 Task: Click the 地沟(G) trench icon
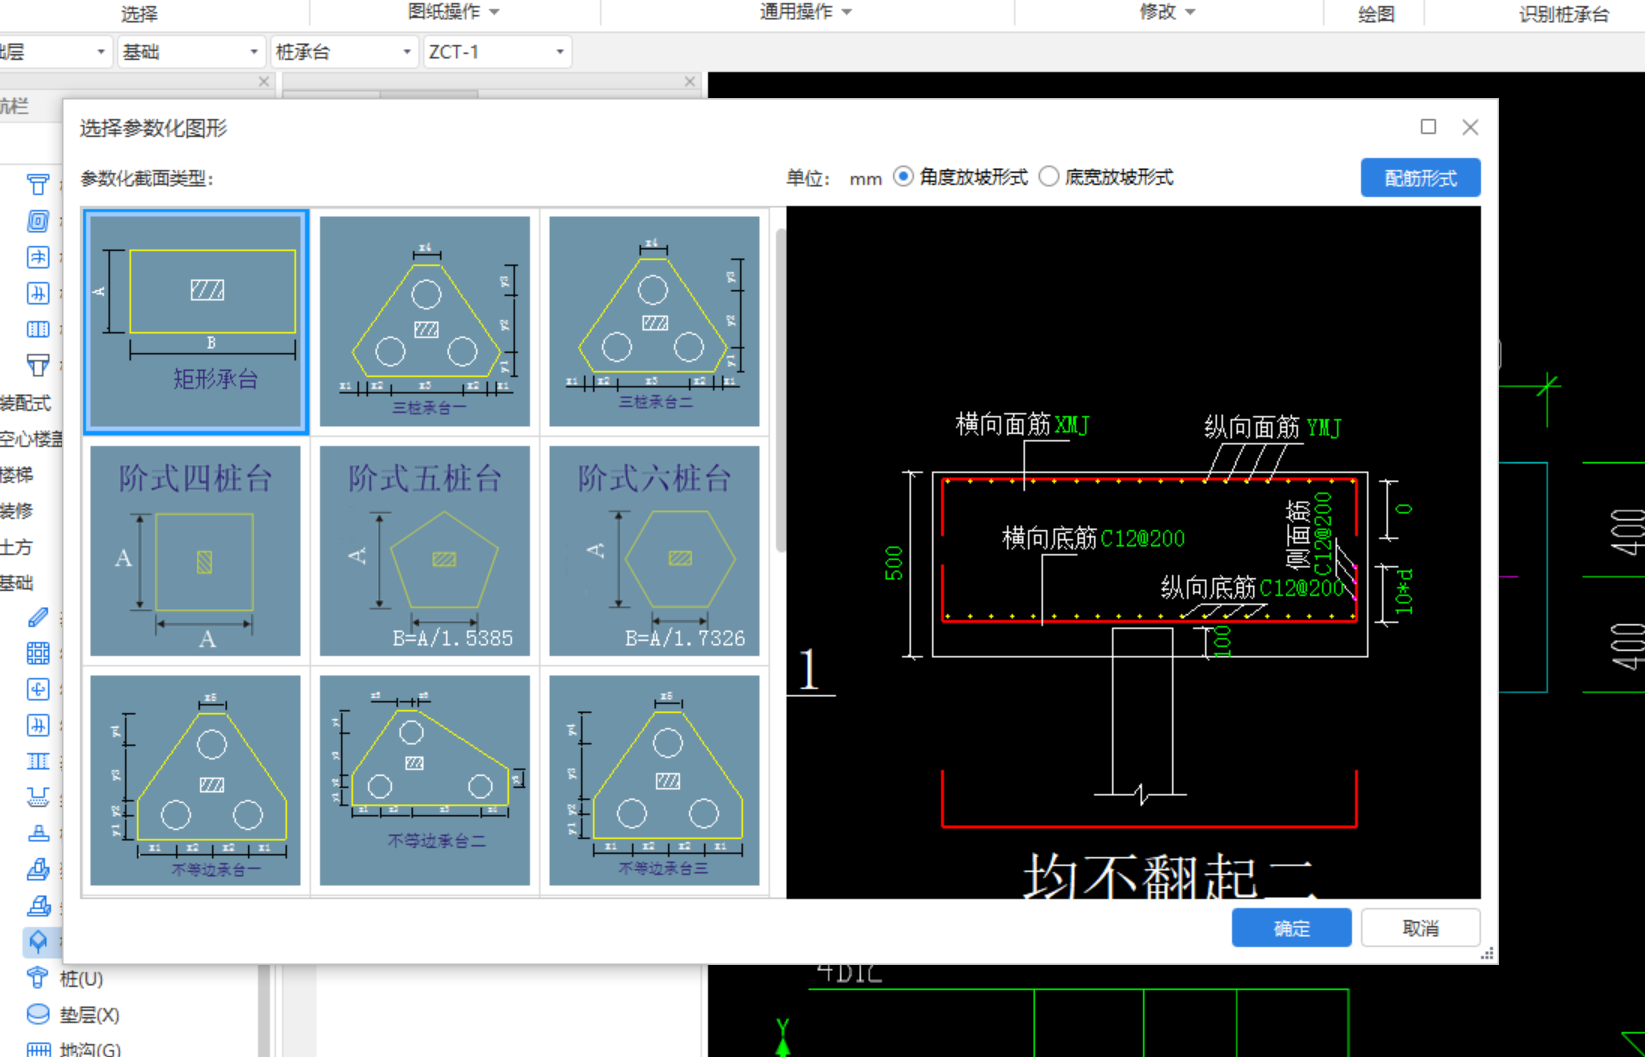38,1049
